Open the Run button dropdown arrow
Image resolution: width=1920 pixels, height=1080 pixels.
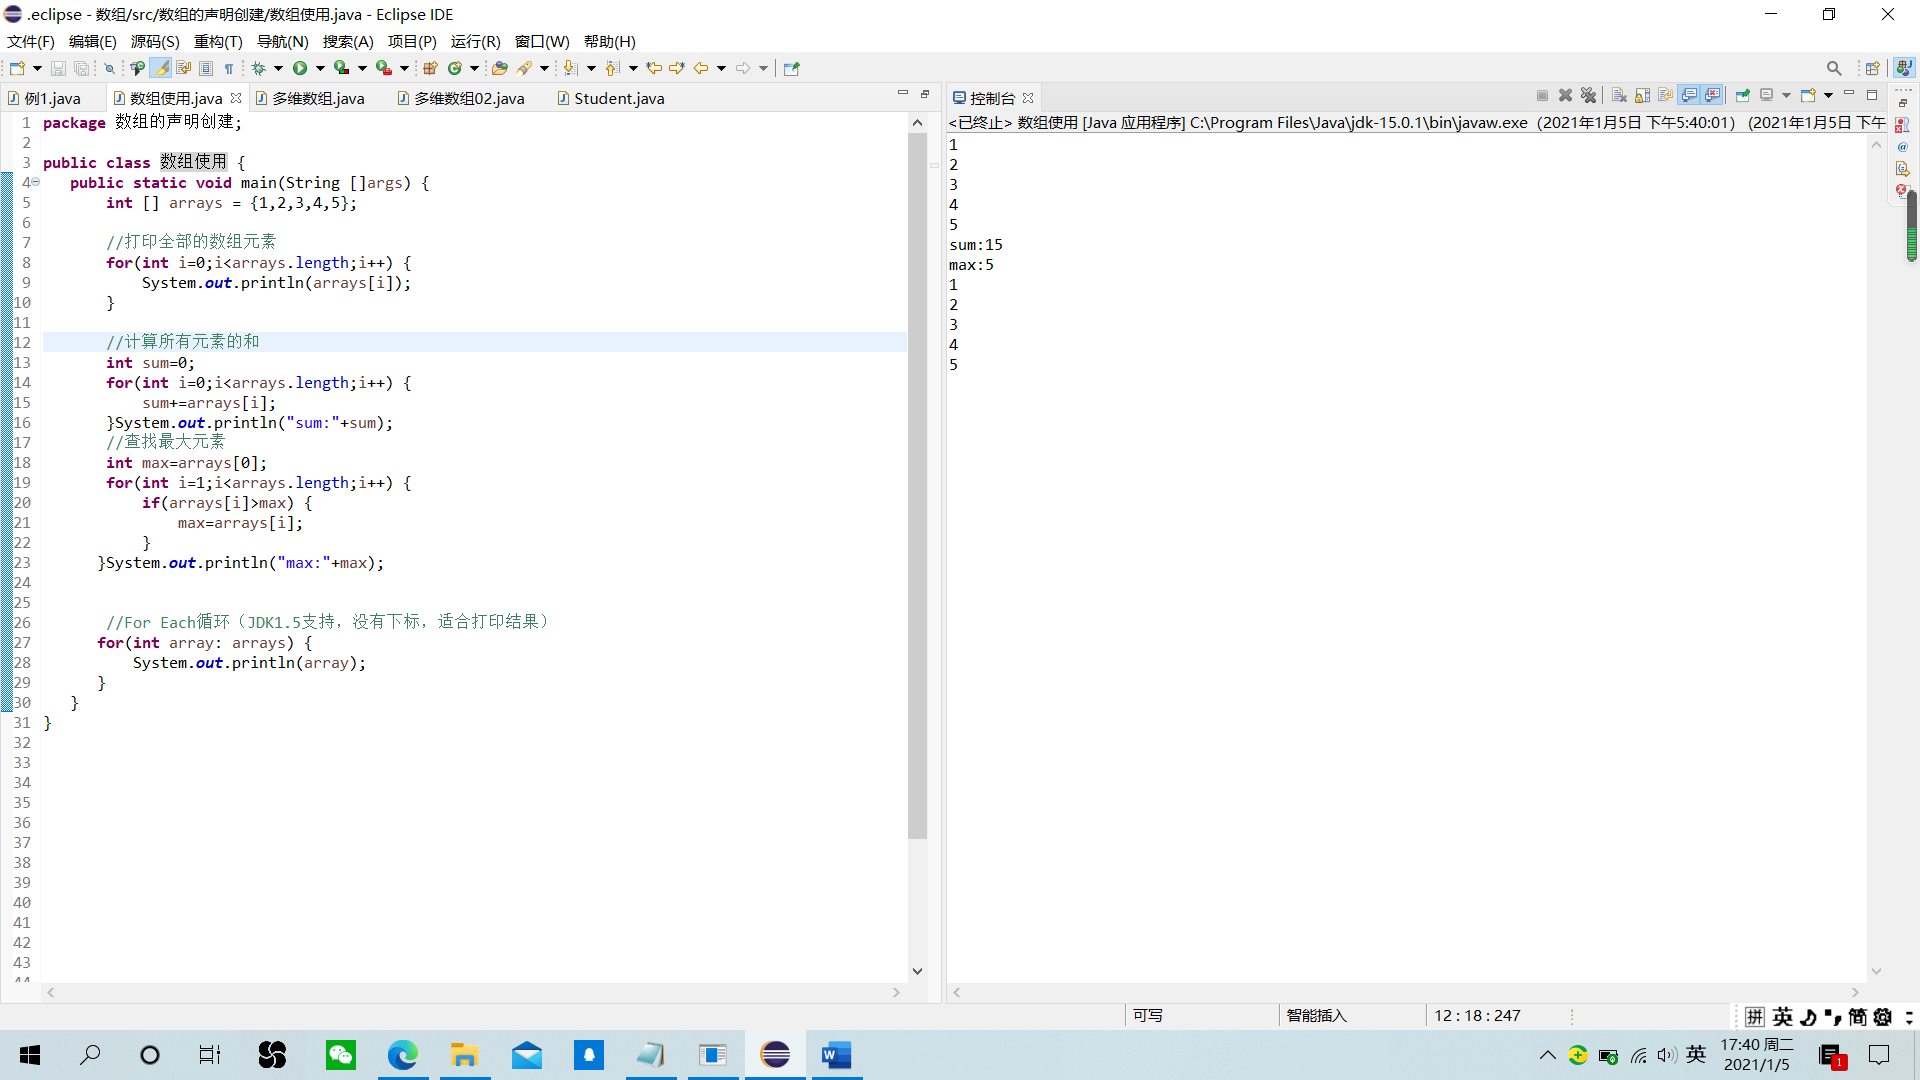pyautogui.click(x=320, y=68)
